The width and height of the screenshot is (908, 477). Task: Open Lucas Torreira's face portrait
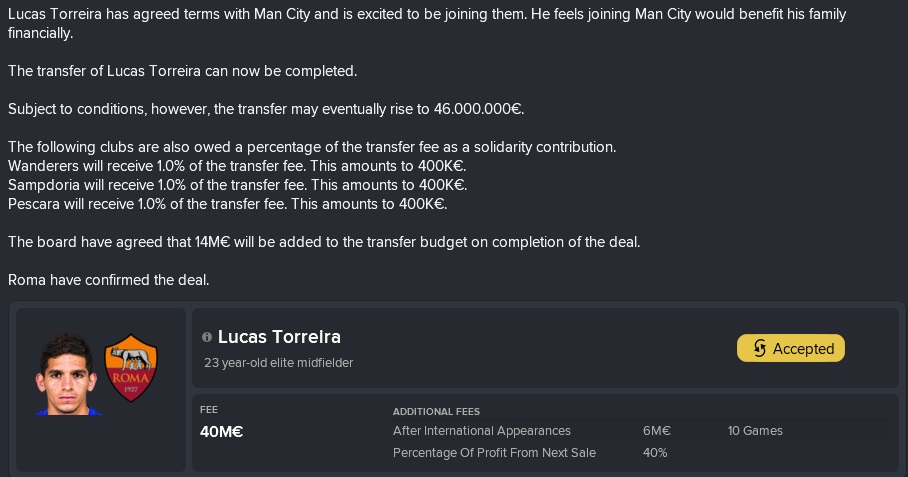pyautogui.click(x=67, y=374)
